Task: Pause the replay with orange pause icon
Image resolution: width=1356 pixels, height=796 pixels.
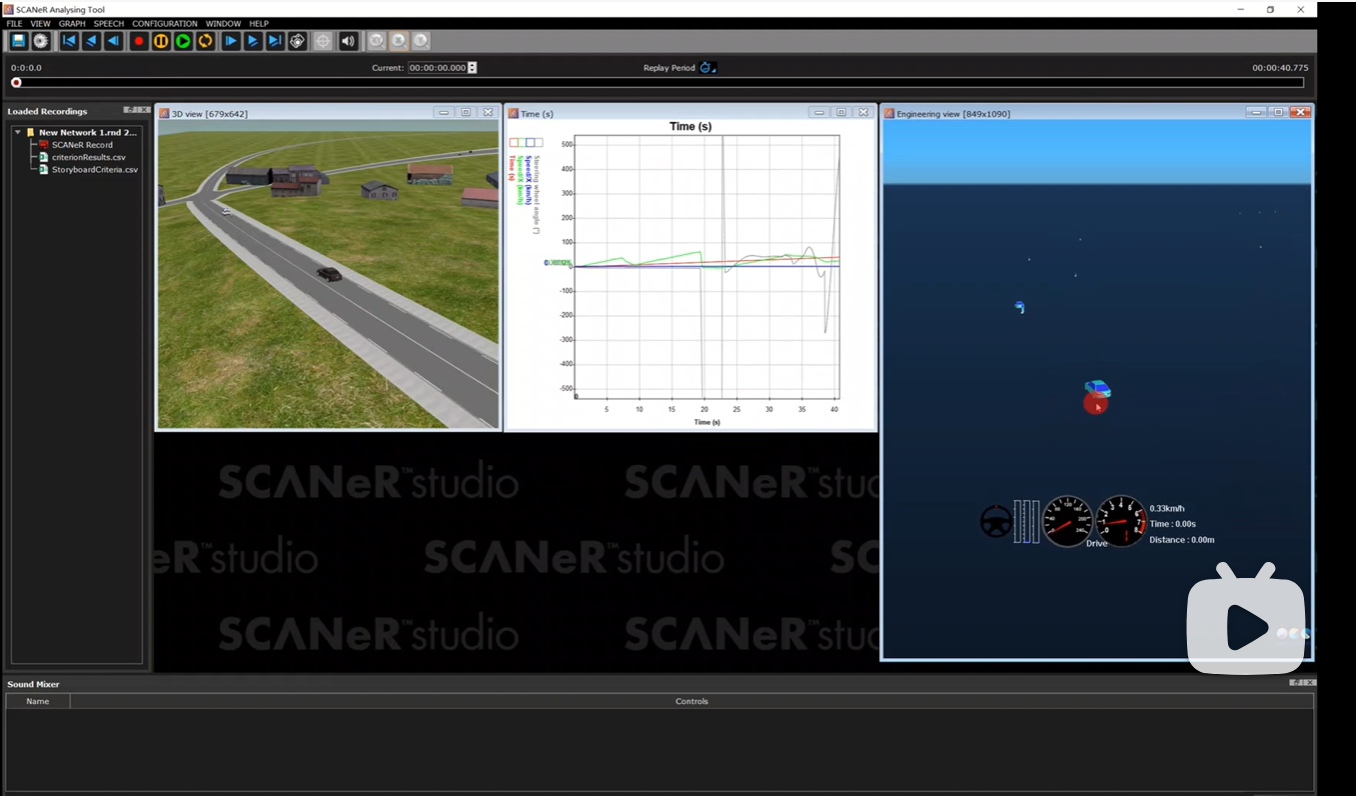Action: (161, 41)
